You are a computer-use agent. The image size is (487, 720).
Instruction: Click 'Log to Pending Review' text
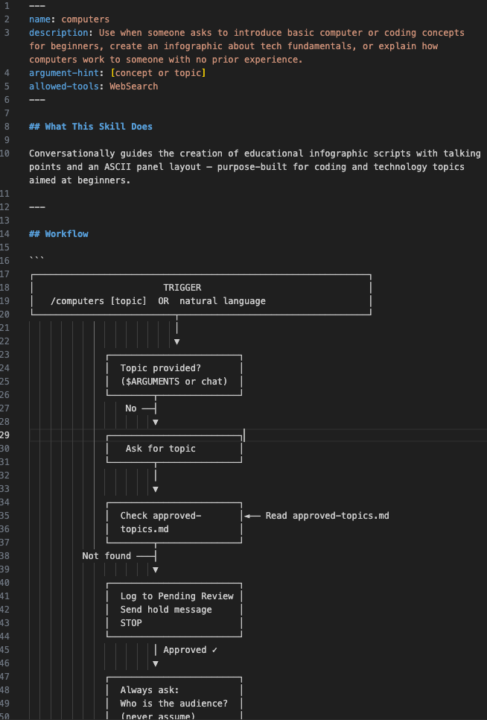(177, 596)
